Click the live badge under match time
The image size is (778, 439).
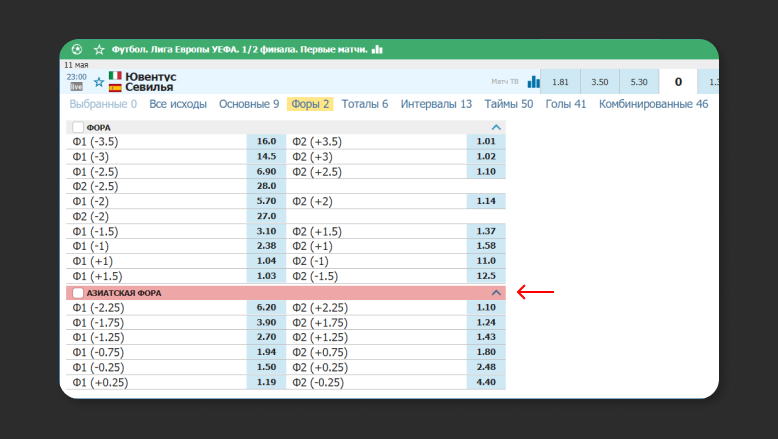(x=76, y=88)
